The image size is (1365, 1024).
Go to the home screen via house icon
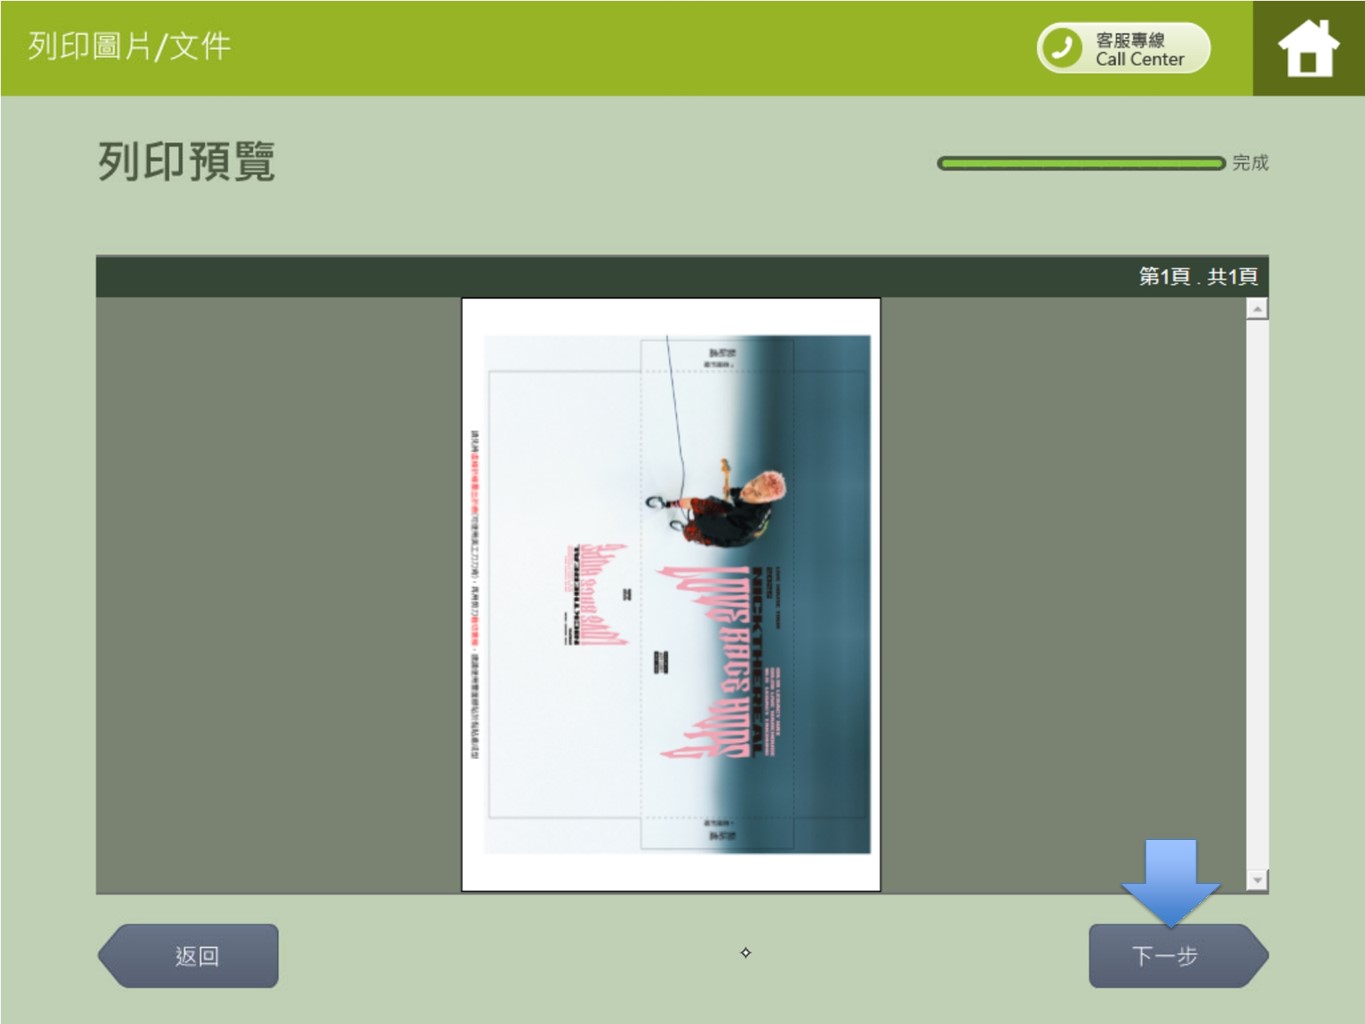point(1307,48)
